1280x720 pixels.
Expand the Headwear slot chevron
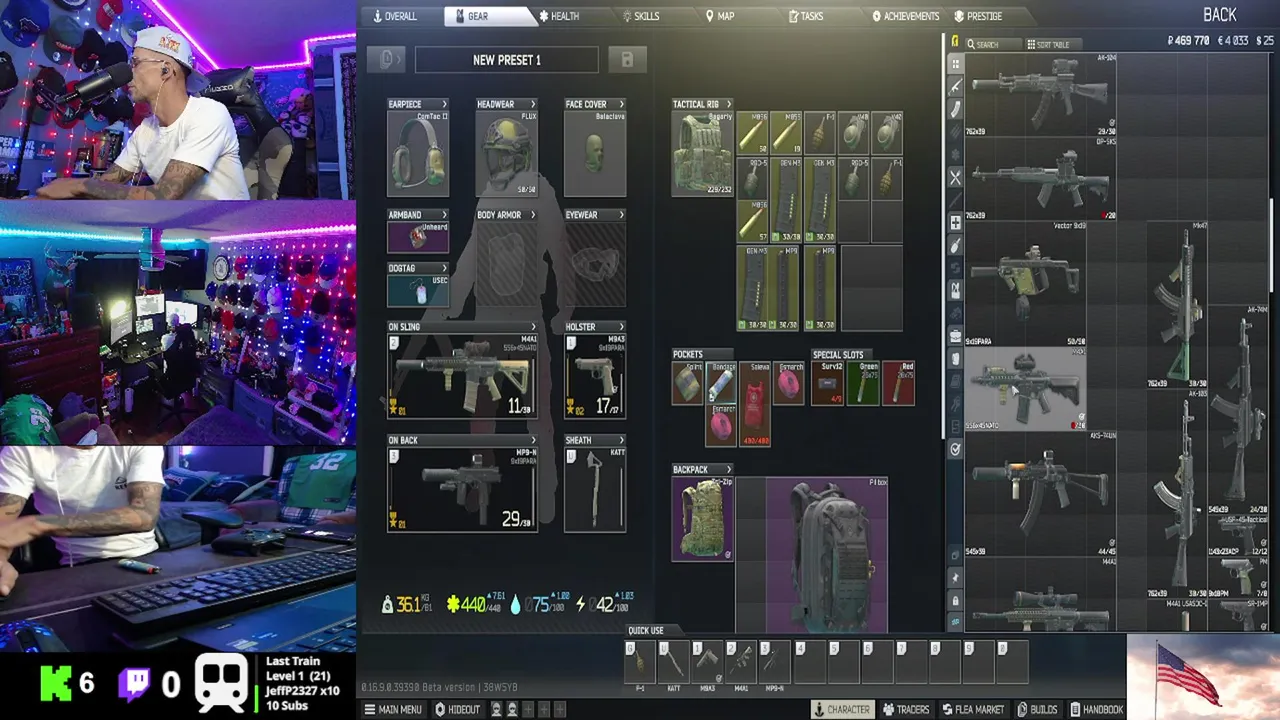[532, 104]
